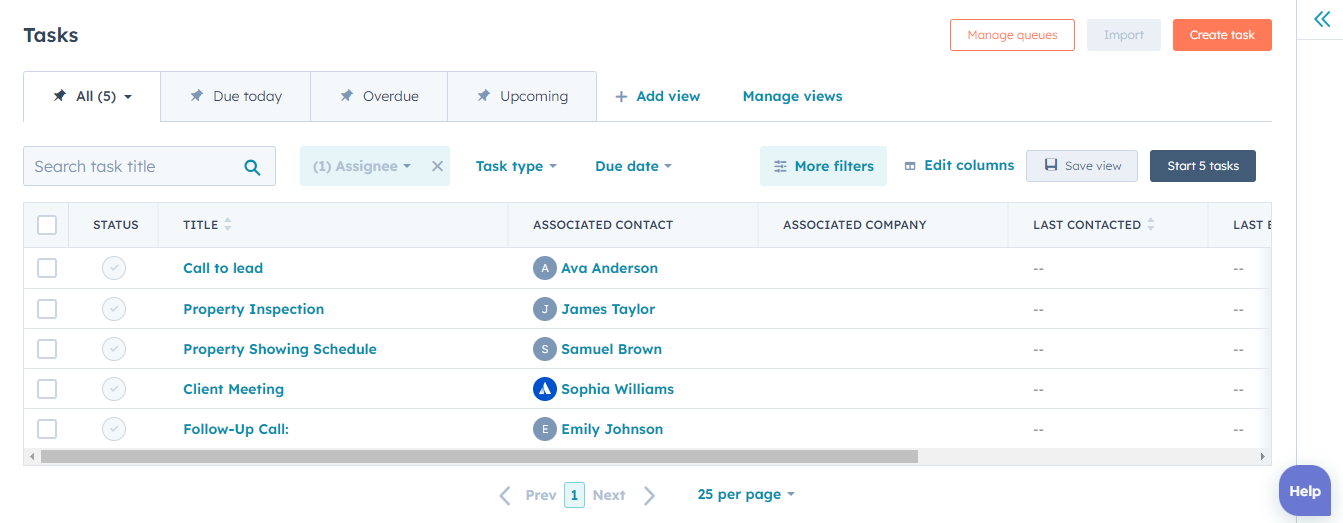Viewport: 1343px width, 523px height.
Task: Check the 'Property Inspection' task checkbox
Action: tap(47, 309)
